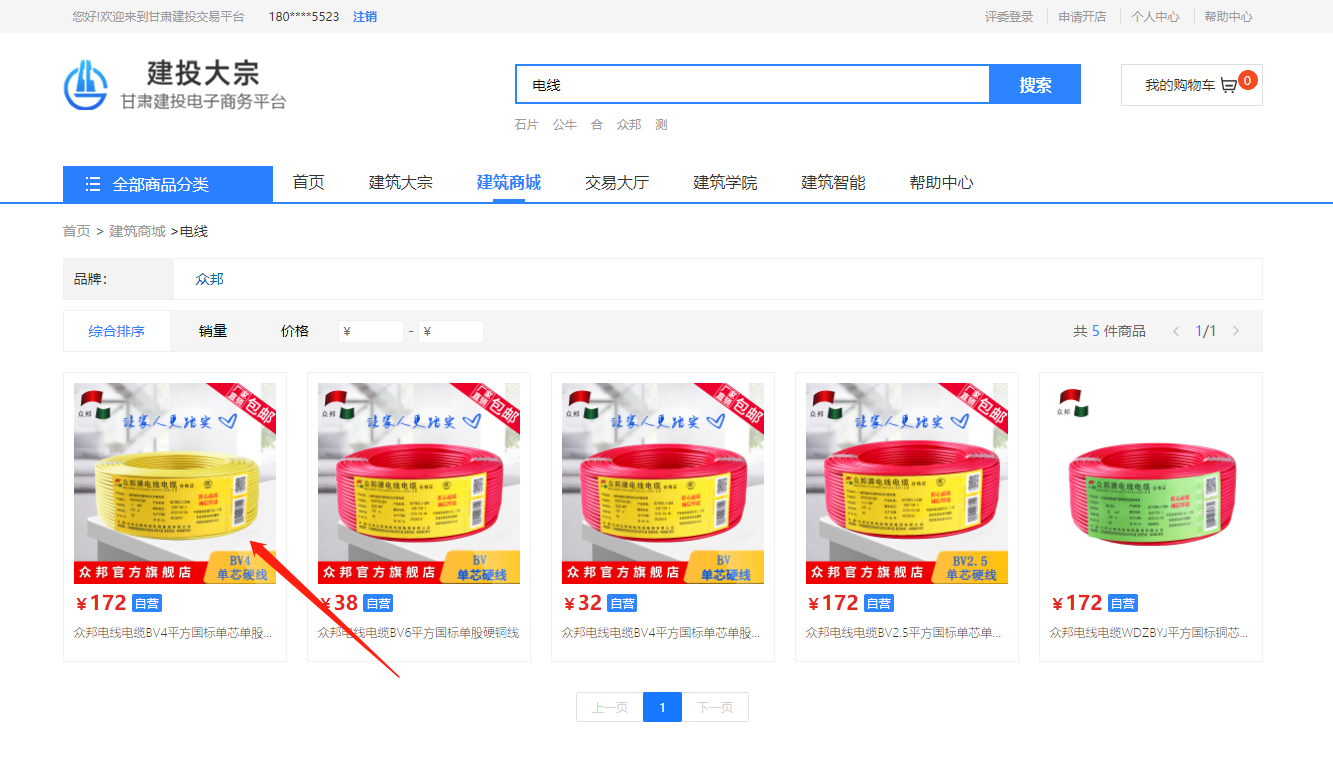Select suggested keyword 公牛
1333x768 pixels.
coord(565,125)
